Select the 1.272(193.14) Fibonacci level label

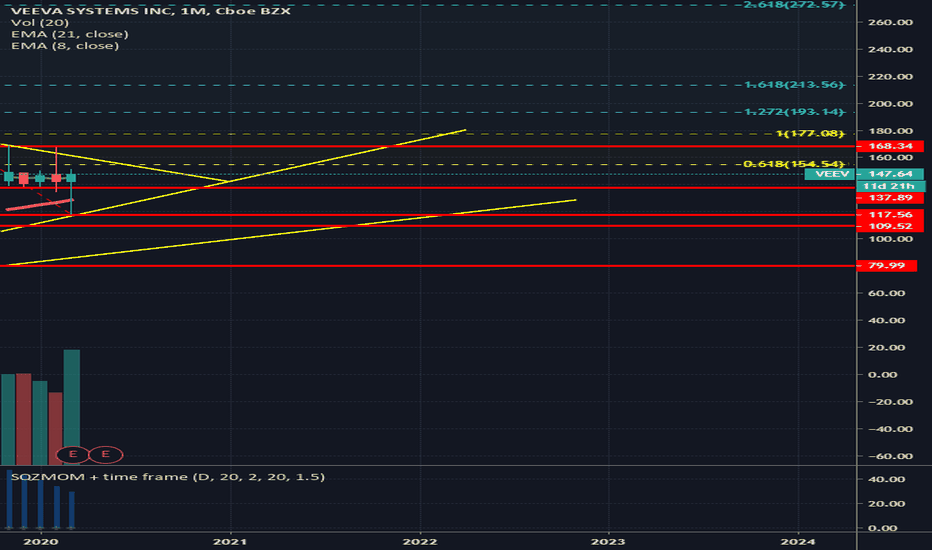[x=794, y=112]
